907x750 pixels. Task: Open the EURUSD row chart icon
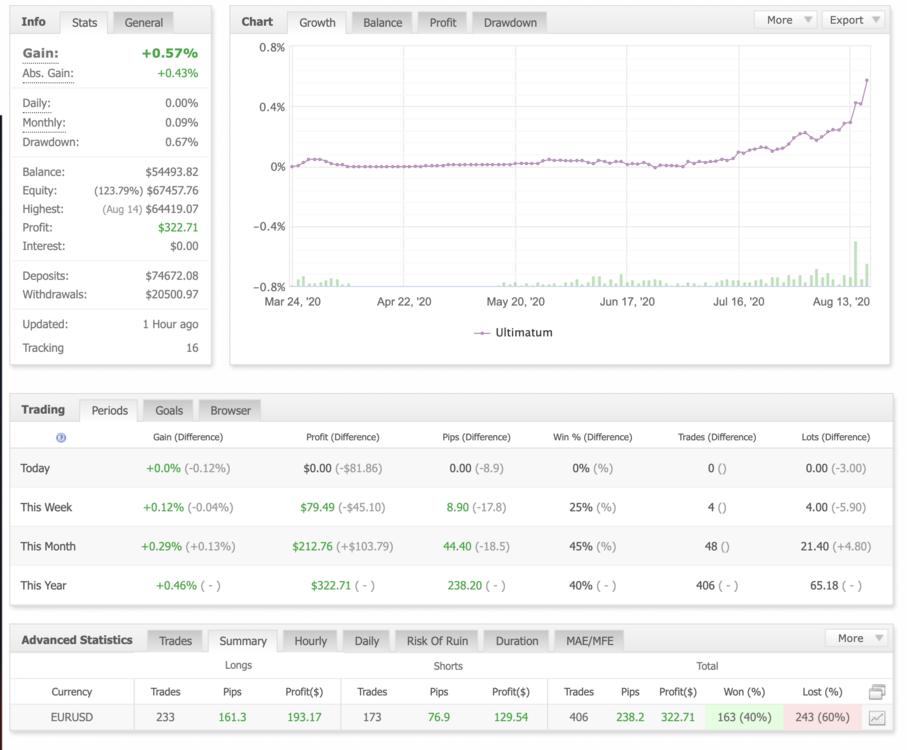(x=877, y=718)
